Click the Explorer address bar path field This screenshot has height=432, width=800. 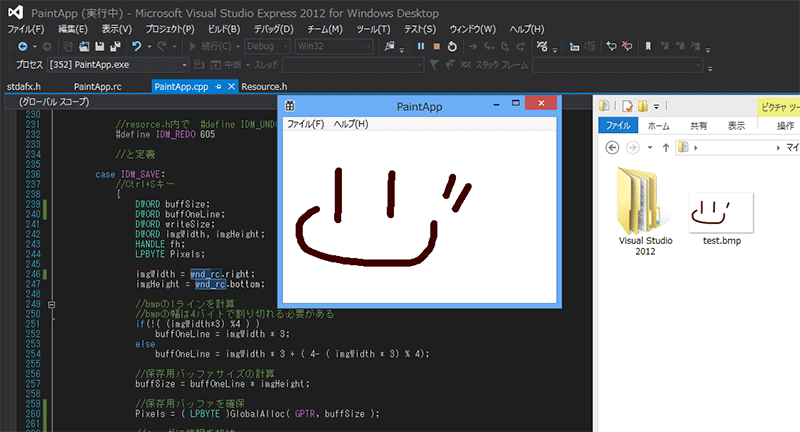(738, 147)
